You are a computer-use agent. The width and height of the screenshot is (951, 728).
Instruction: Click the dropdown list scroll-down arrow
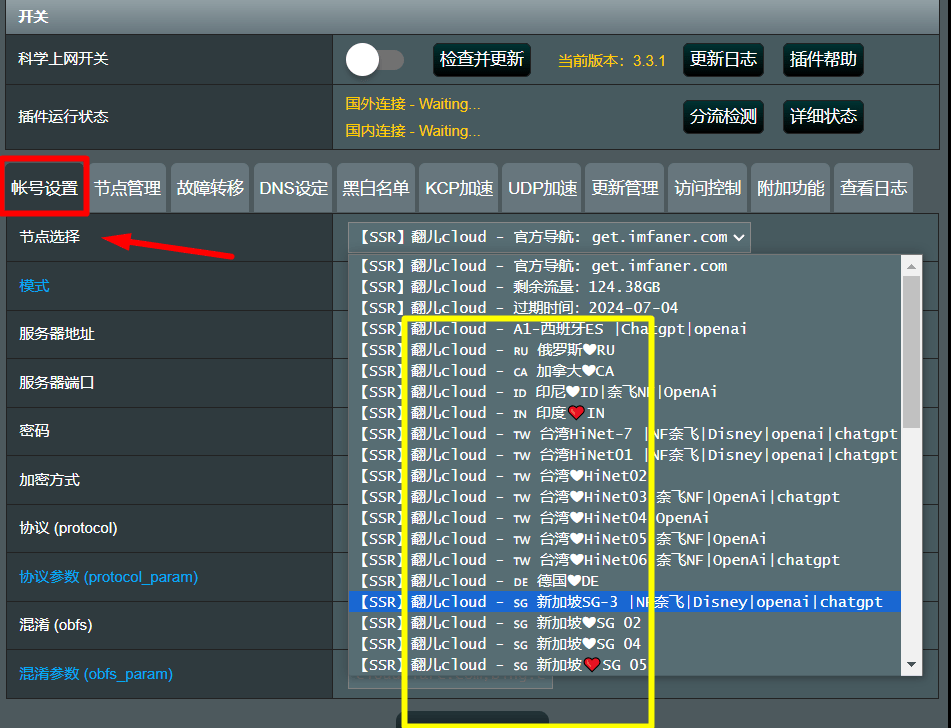coord(911,665)
